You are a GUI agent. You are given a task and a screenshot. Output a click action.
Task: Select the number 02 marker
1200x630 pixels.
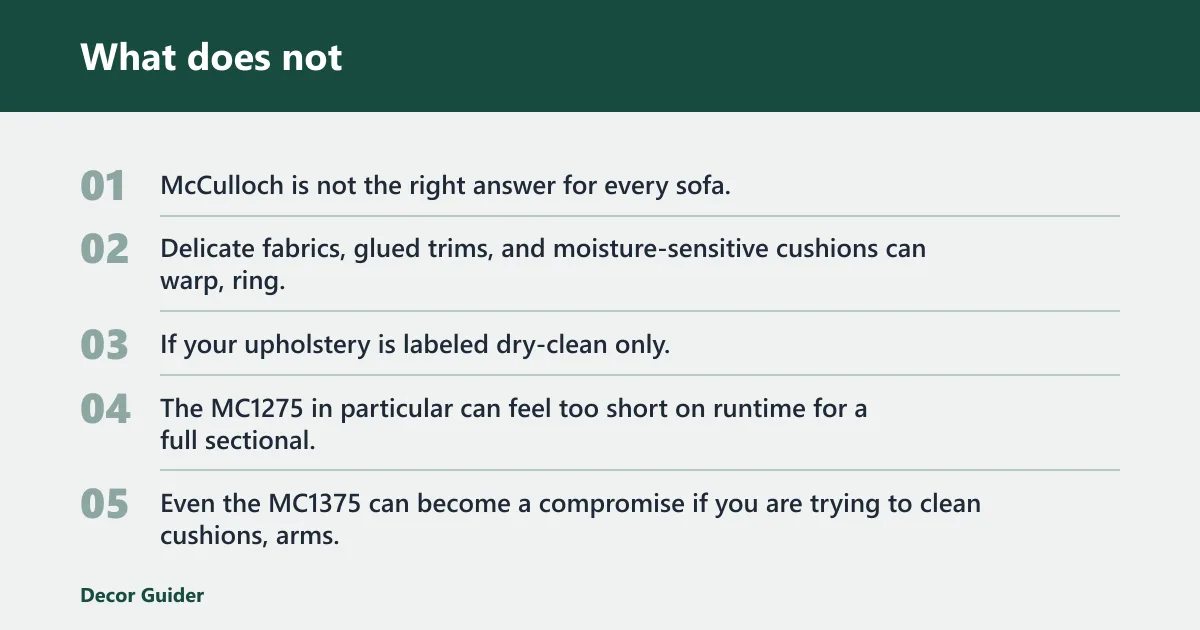(104, 249)
